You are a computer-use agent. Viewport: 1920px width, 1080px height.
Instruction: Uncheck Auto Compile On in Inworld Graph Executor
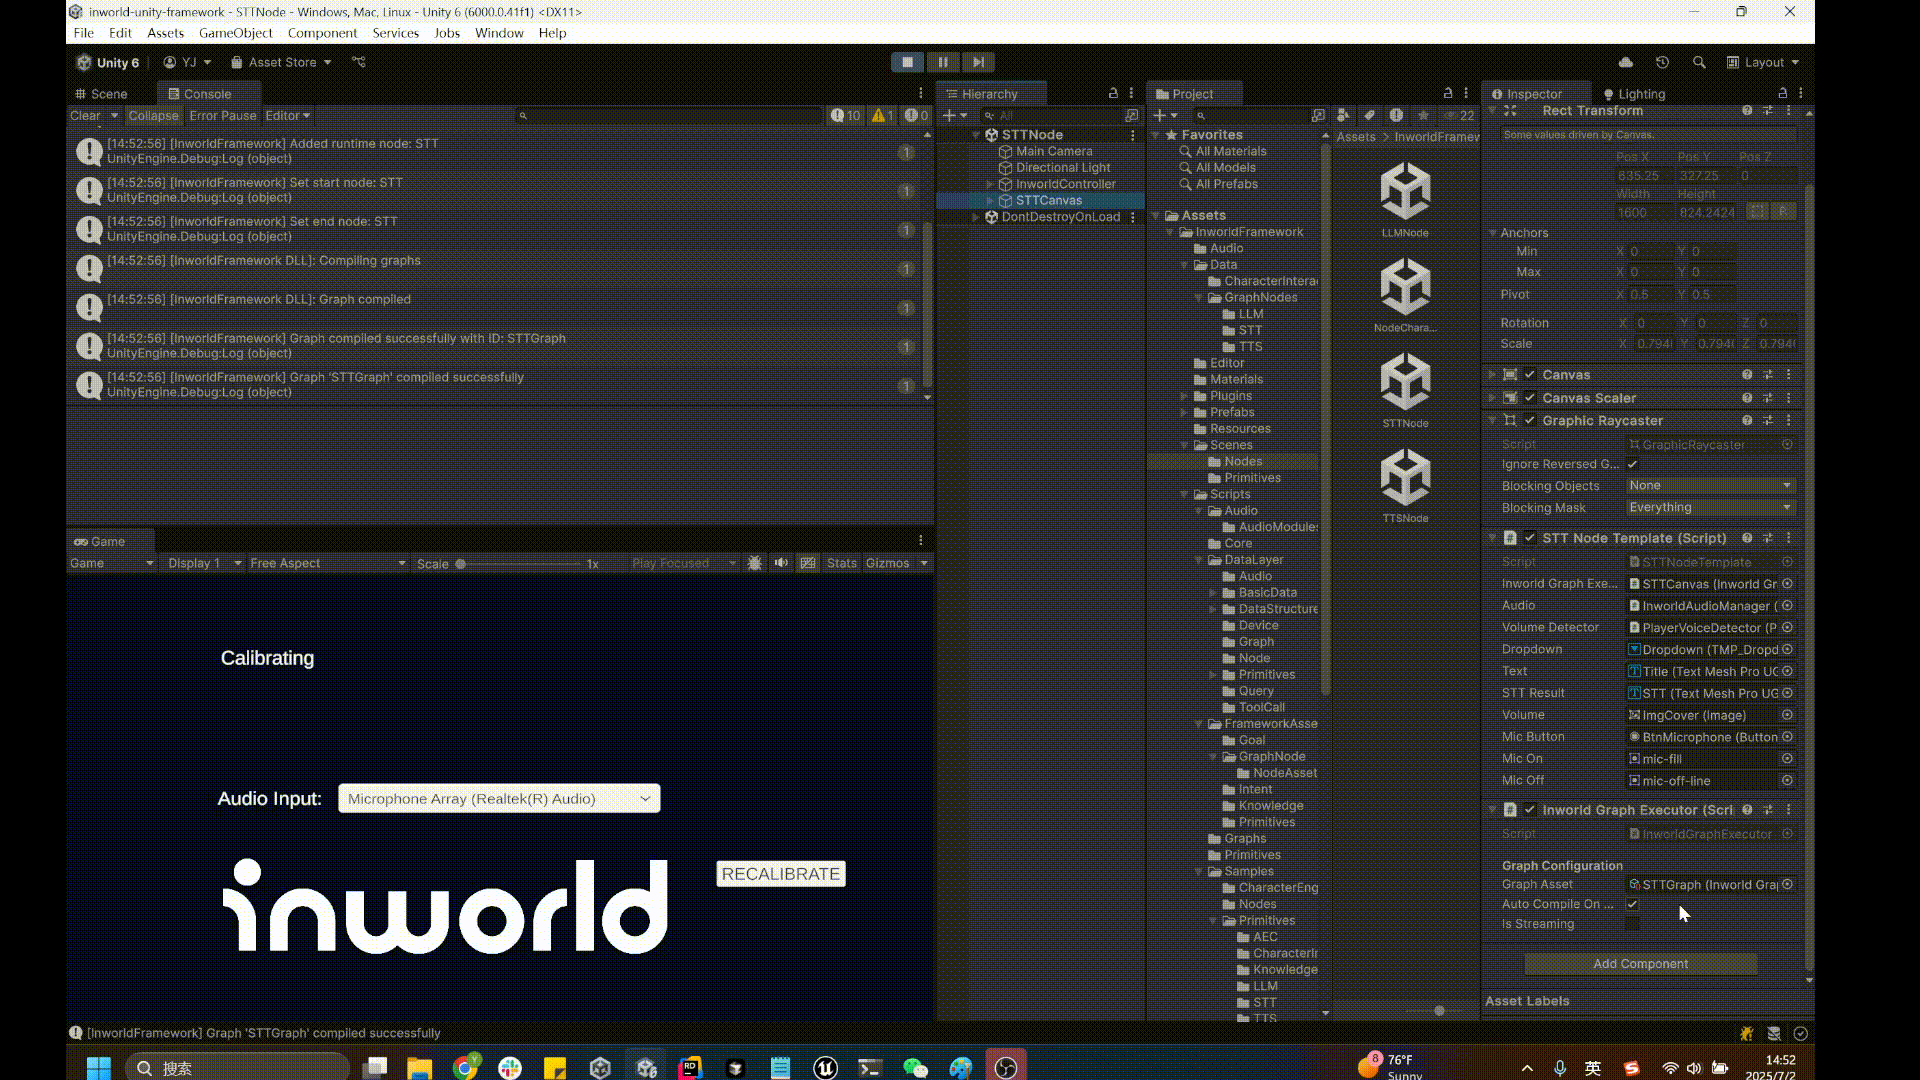1633,904
